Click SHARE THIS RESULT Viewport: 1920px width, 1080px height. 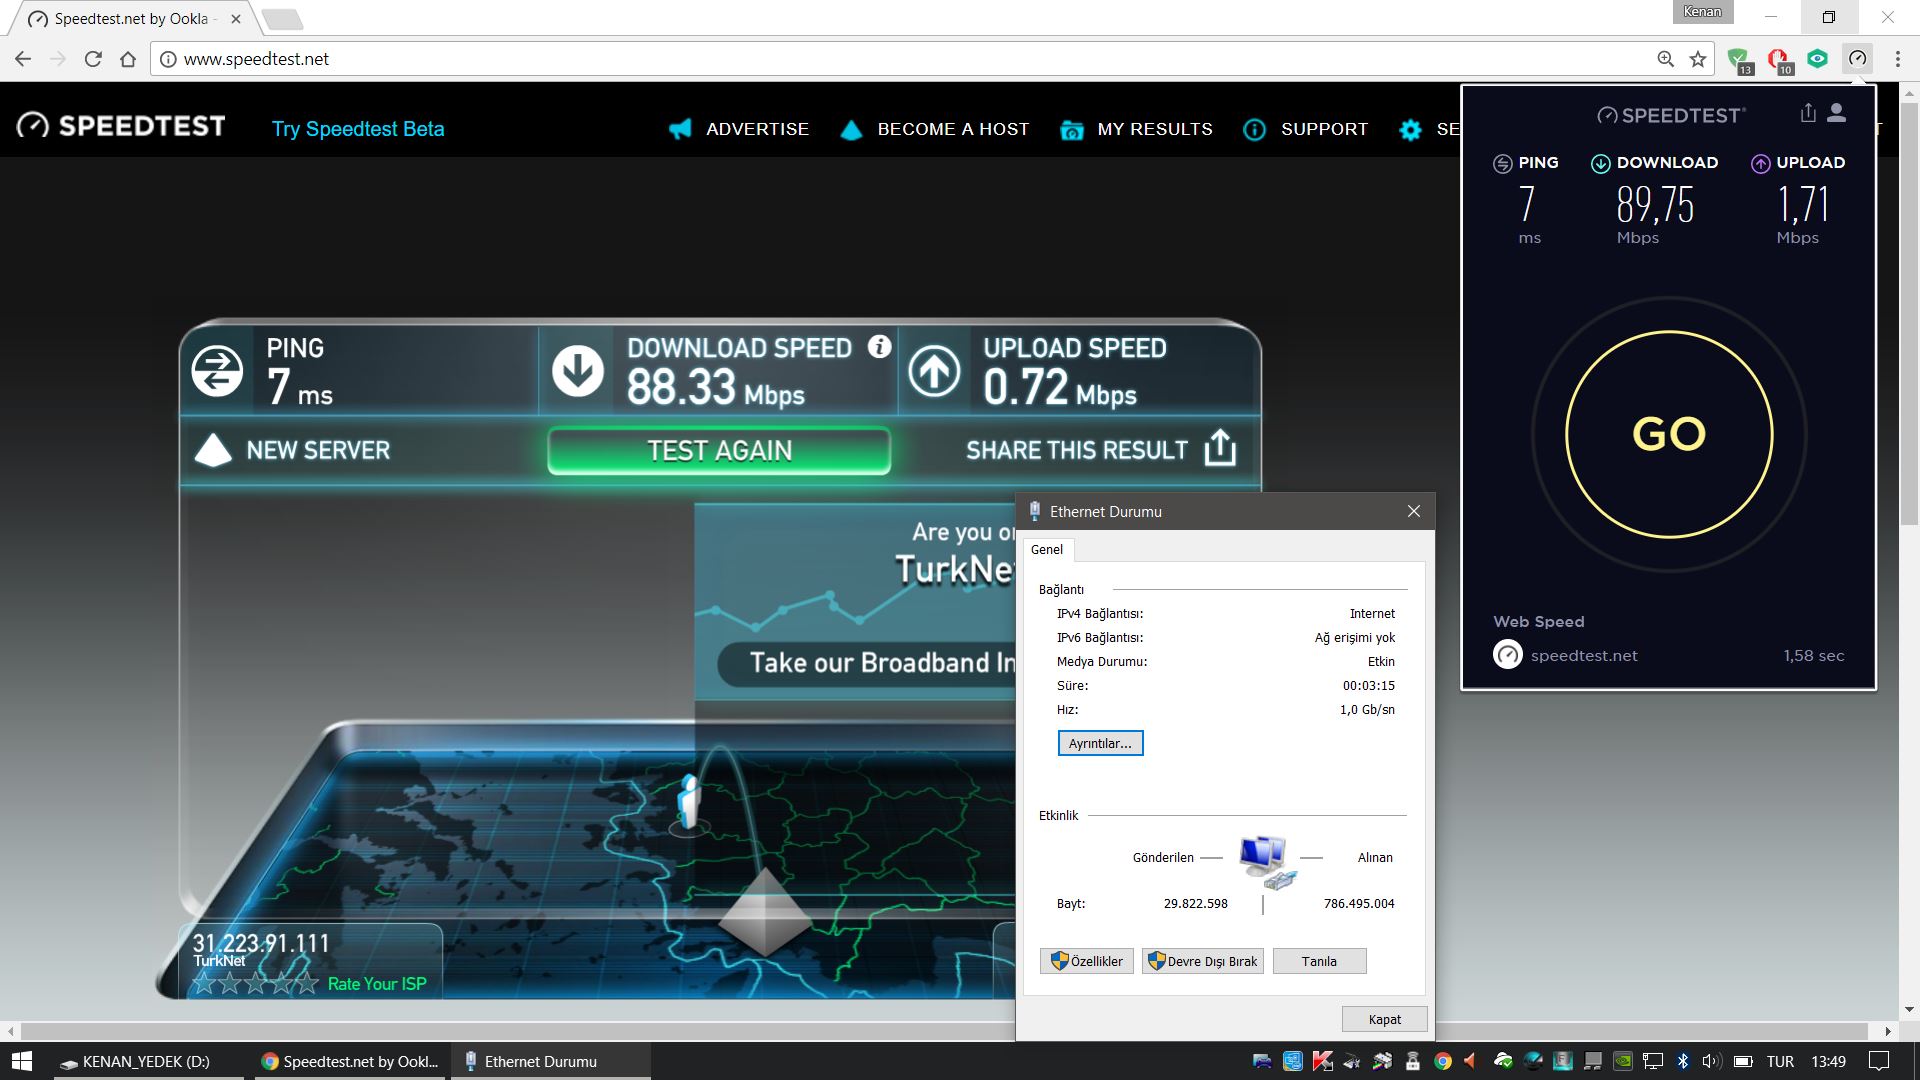(x=1101, y=450)
